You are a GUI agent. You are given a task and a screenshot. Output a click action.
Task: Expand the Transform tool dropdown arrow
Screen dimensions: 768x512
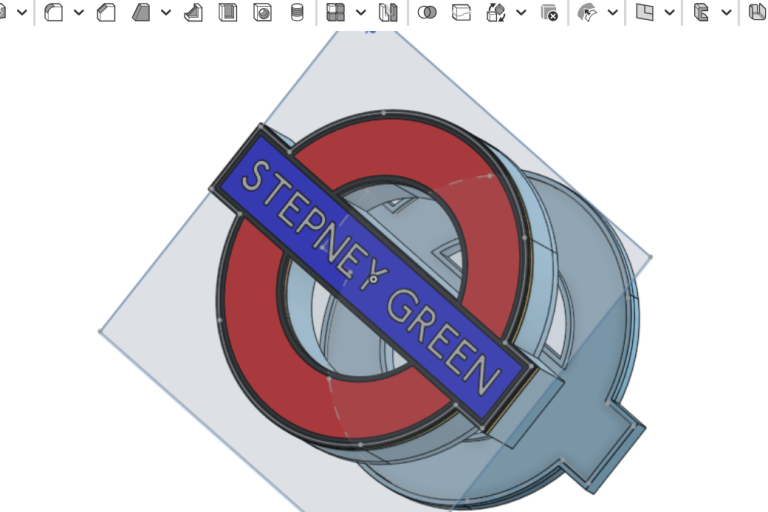tap(521, 13)
